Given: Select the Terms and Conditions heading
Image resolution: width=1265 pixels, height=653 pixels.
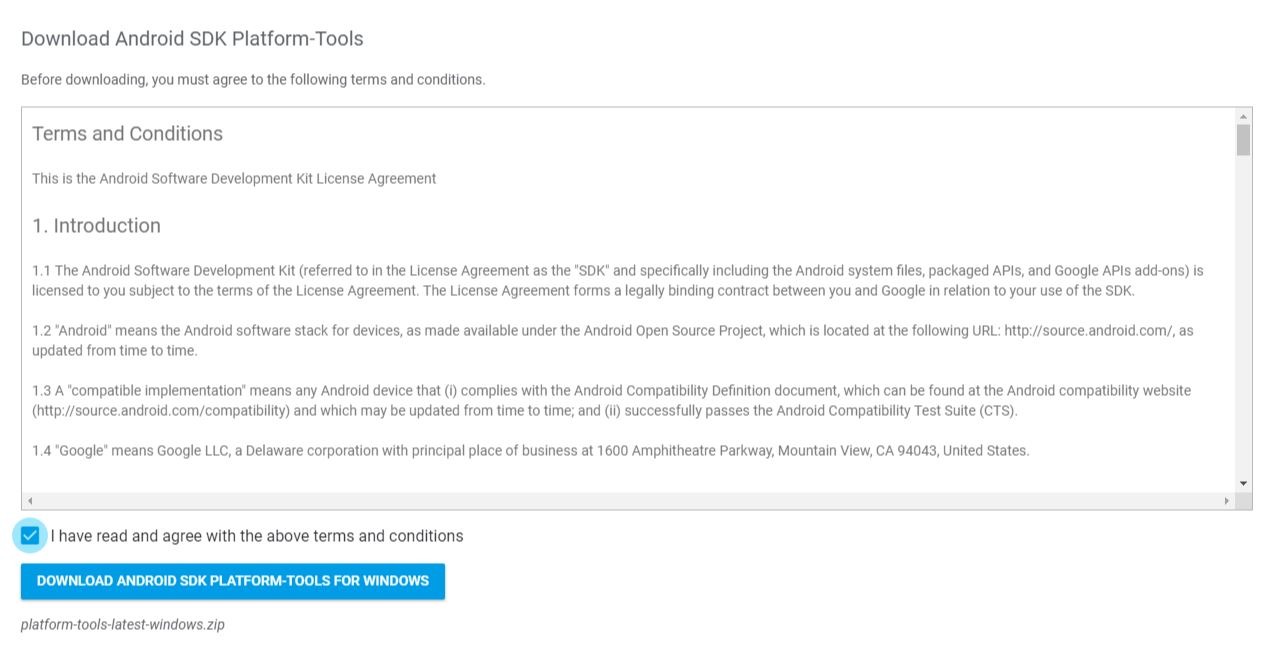Looking at the screenshot, I should click(126, 133).
